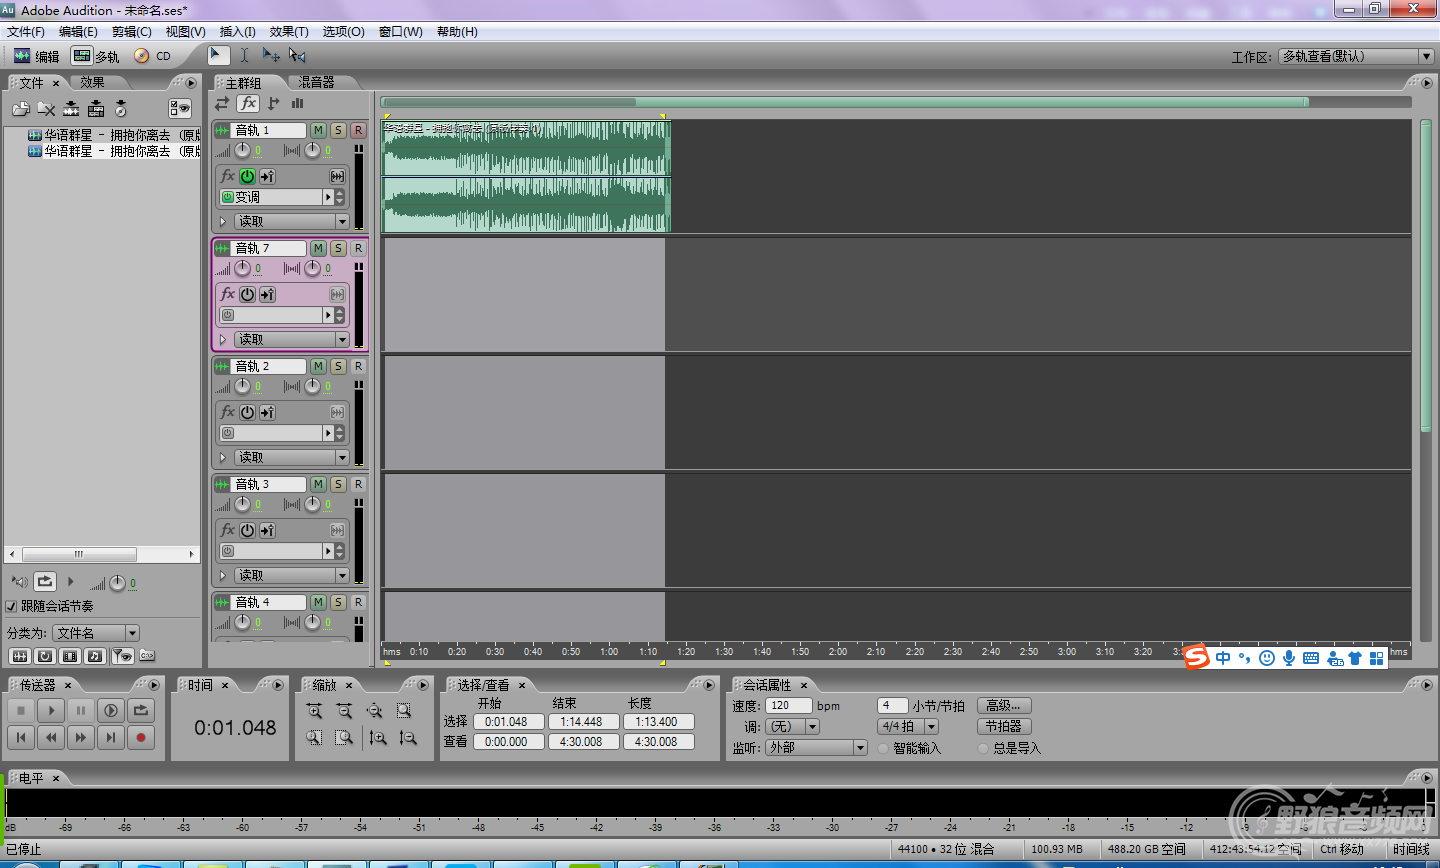Toggle show audio files filter icon
Image resolution: width=1440 pixels, height=868 pixels.
(x=19, y=656)
